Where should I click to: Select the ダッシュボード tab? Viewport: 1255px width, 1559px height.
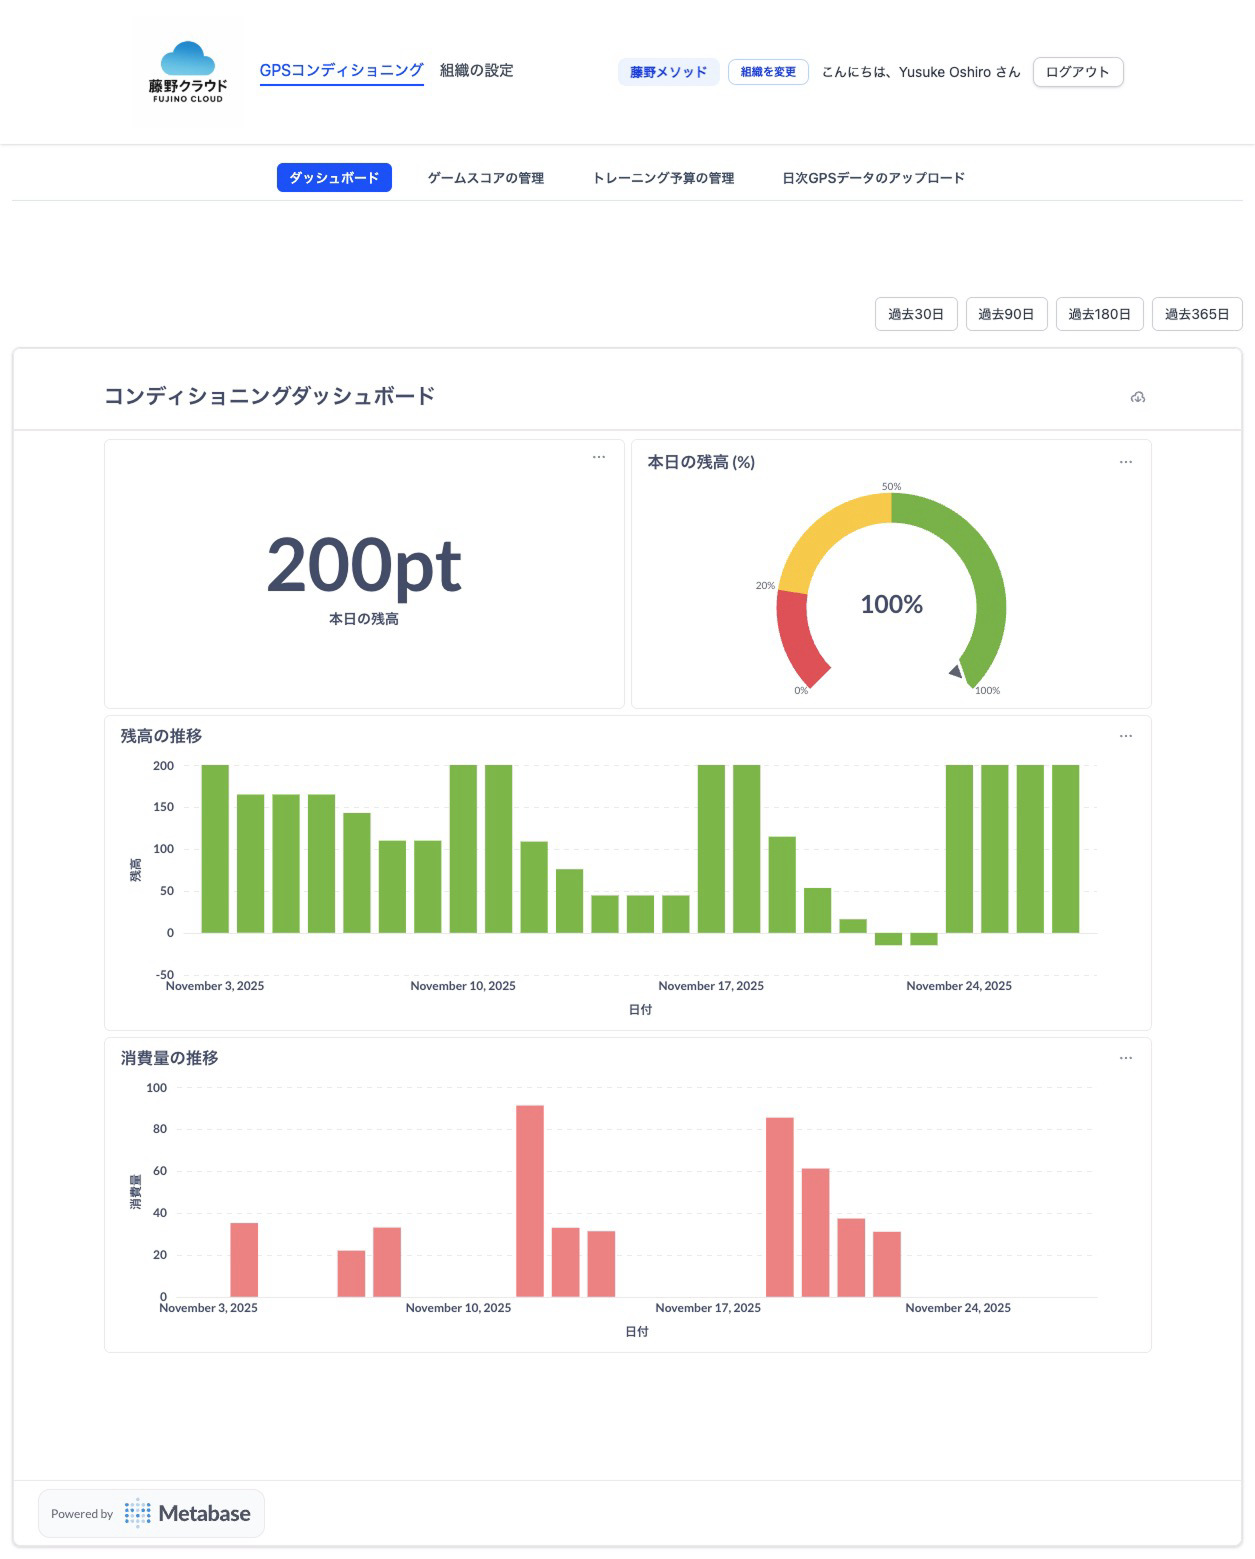click(x=334, y=177)
